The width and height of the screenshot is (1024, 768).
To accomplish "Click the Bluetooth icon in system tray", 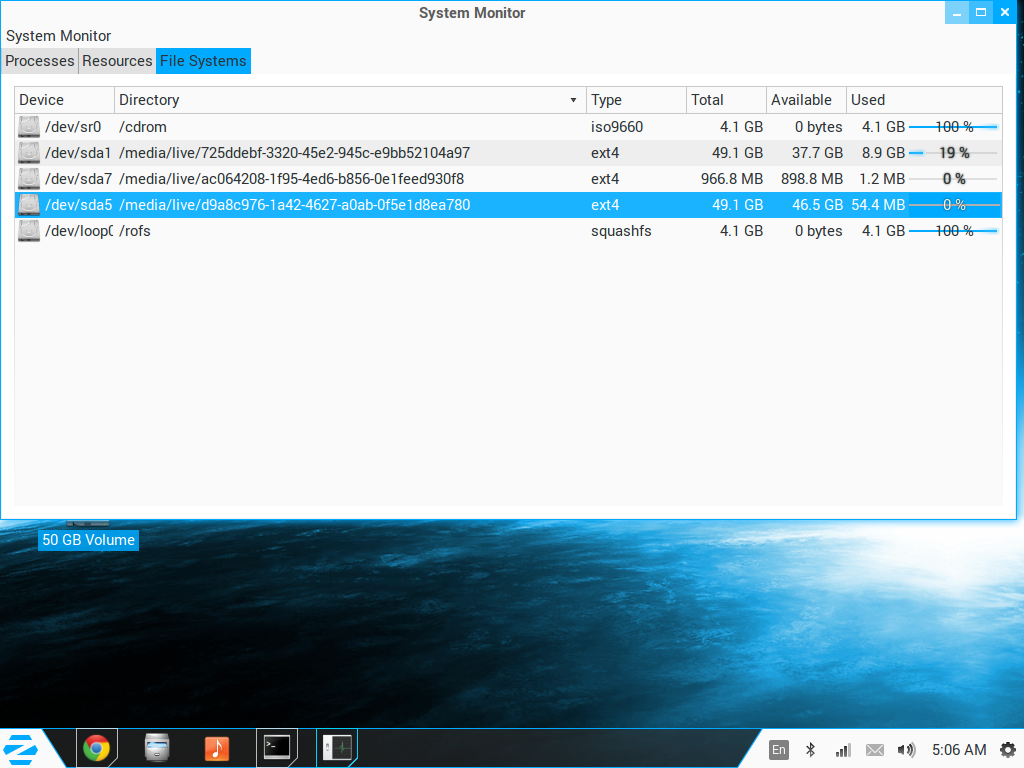I will [811, 750].
